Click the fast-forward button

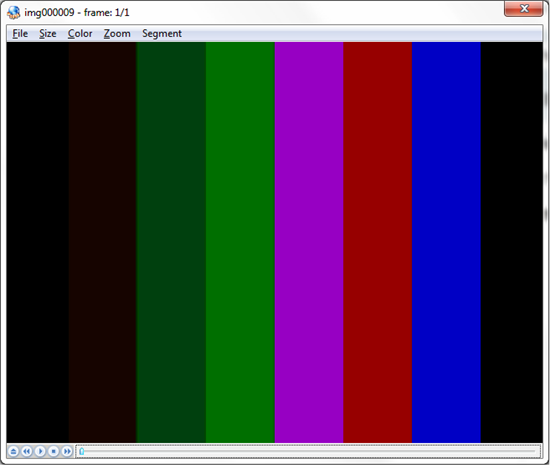(67, 451)
